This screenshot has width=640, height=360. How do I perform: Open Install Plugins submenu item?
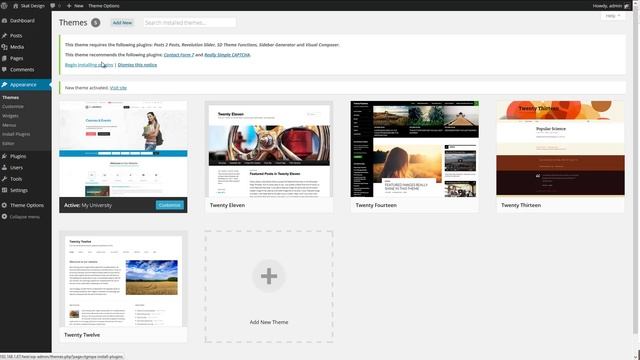16,134
